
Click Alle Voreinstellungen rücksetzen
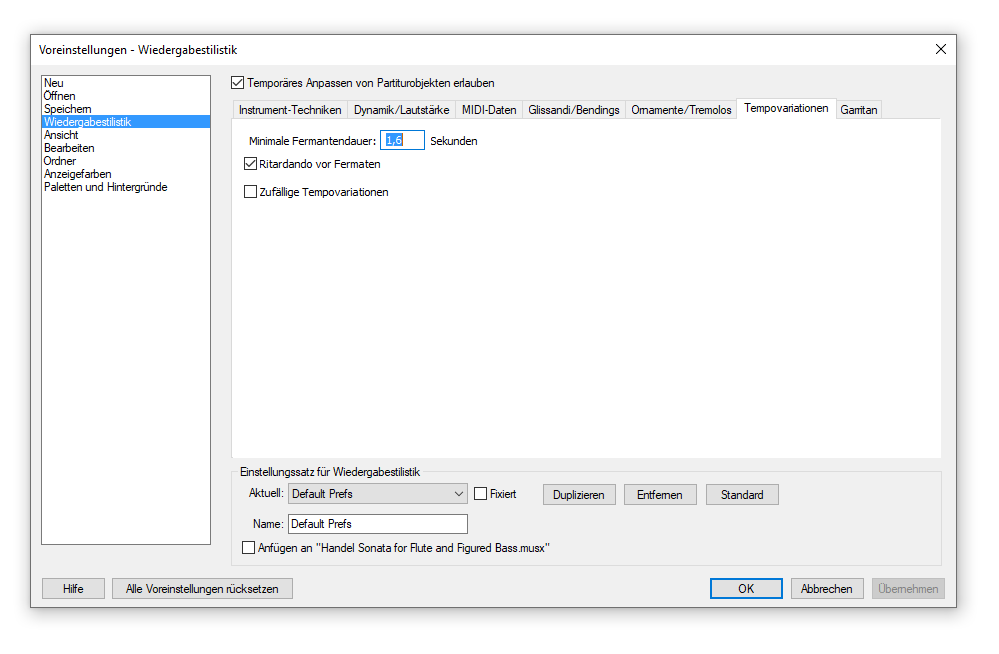click(x=202, y=588)
